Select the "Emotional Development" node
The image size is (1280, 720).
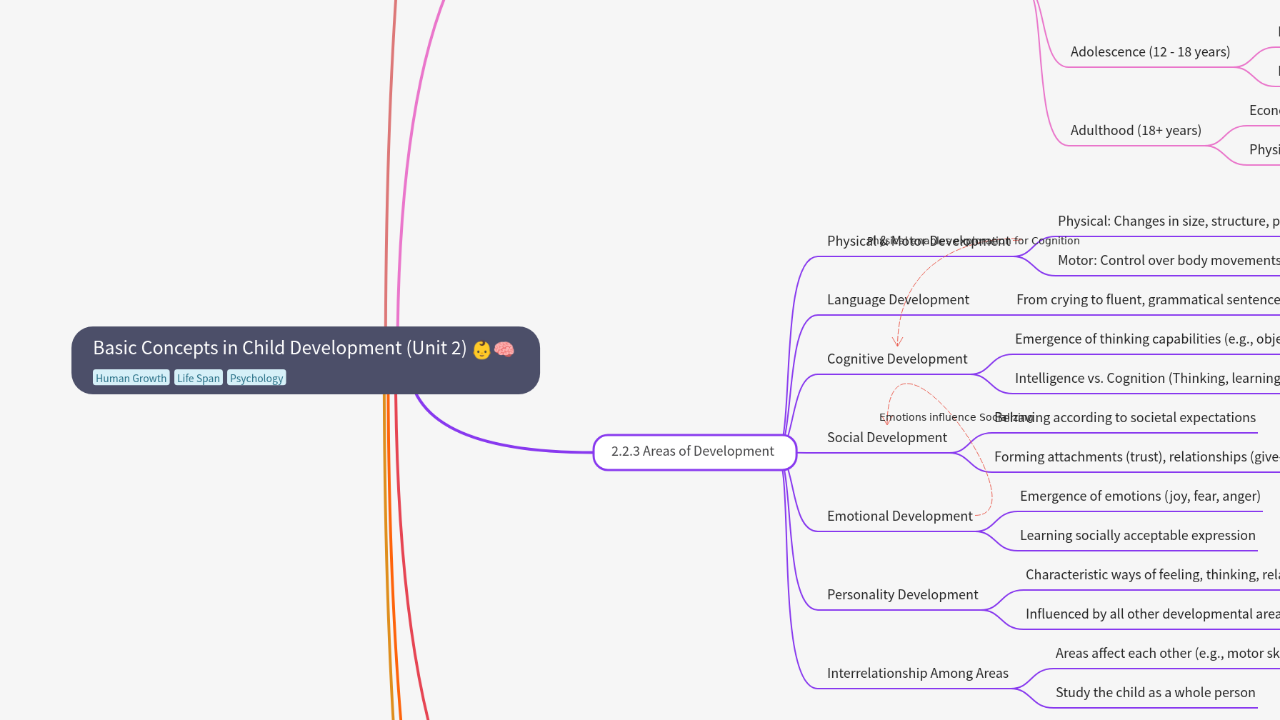(x=900, y=515)
